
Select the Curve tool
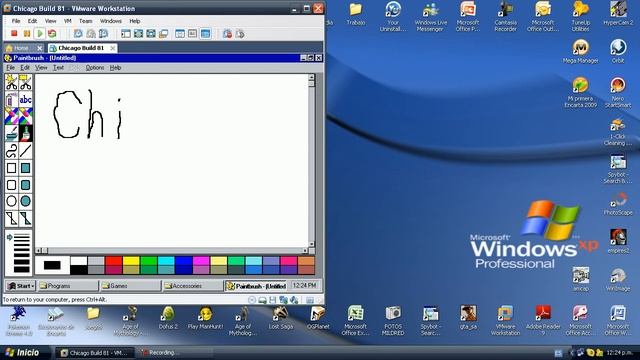coord(11,151)
